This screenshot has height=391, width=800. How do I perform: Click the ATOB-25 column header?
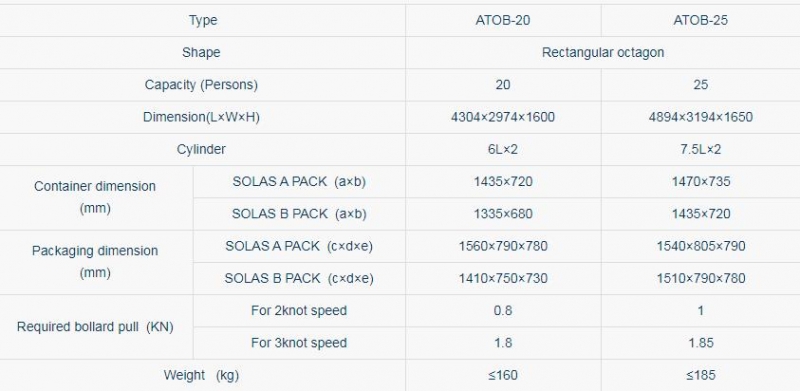701,20
